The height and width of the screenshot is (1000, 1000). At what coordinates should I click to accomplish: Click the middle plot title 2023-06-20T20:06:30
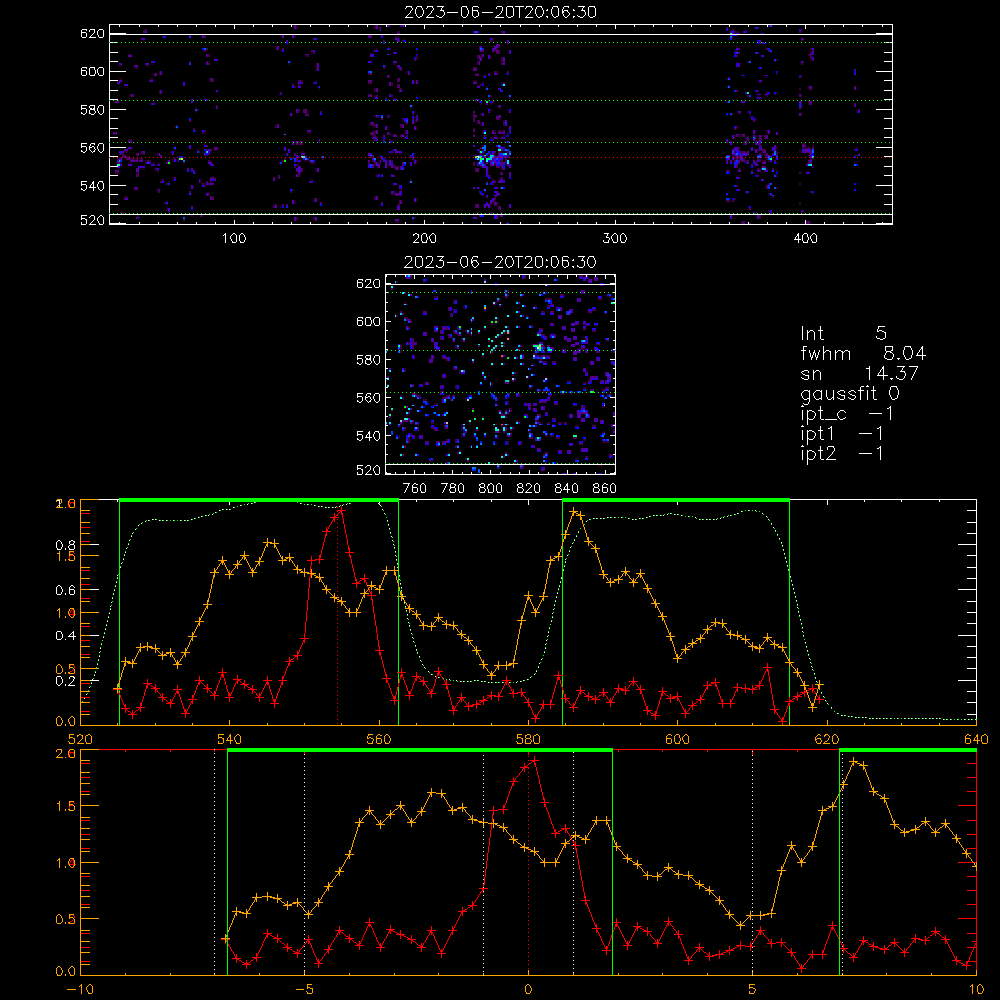coord(501,262)
